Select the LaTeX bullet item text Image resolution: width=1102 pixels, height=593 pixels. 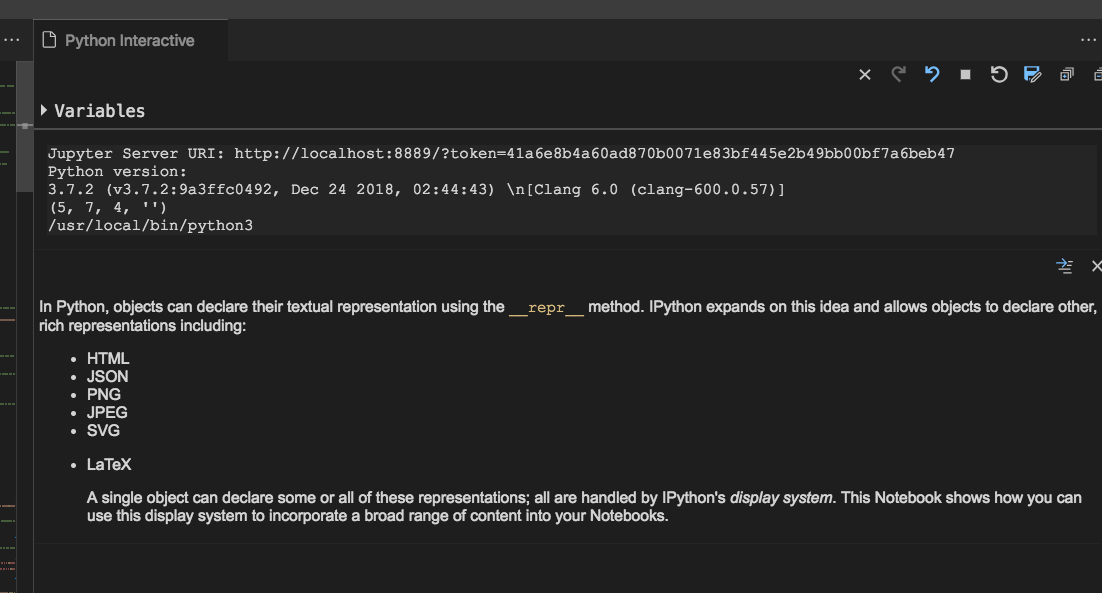(109, 464)
